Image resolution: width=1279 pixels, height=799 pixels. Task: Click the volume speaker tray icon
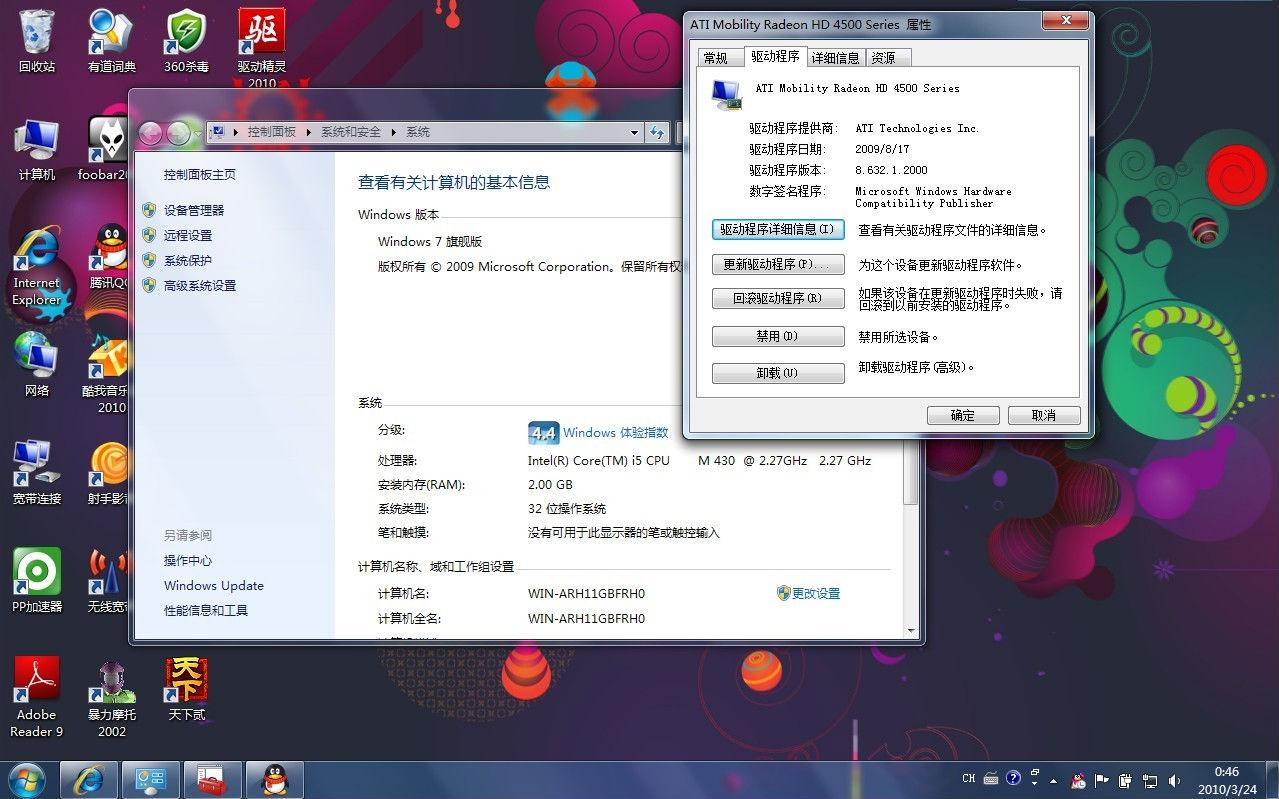(1174, 780)
